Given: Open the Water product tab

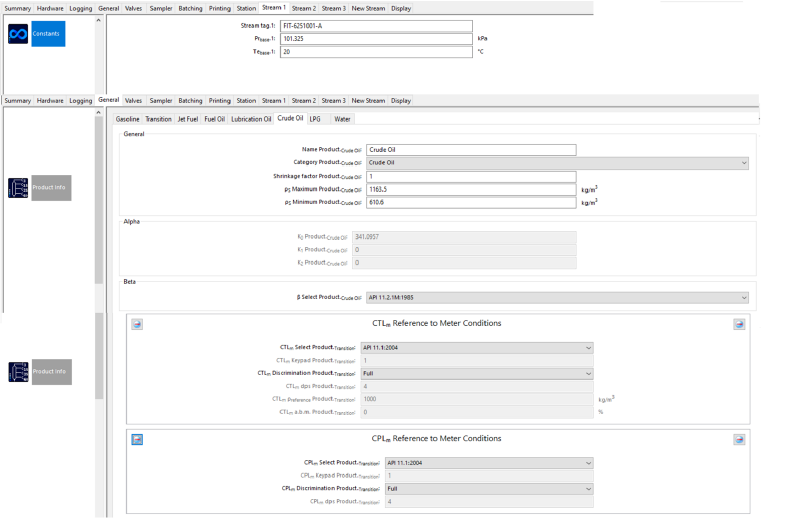Looking at the screenshot, I should coord(342,119).
